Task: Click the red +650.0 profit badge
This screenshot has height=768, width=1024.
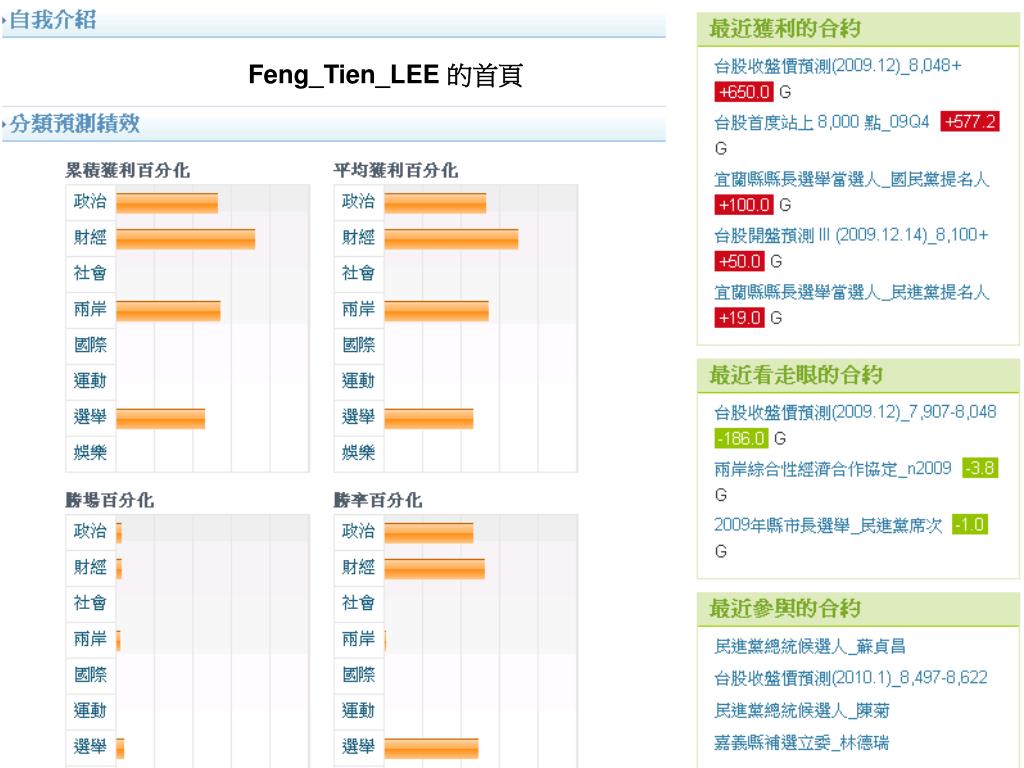Action: click(744, 92)
